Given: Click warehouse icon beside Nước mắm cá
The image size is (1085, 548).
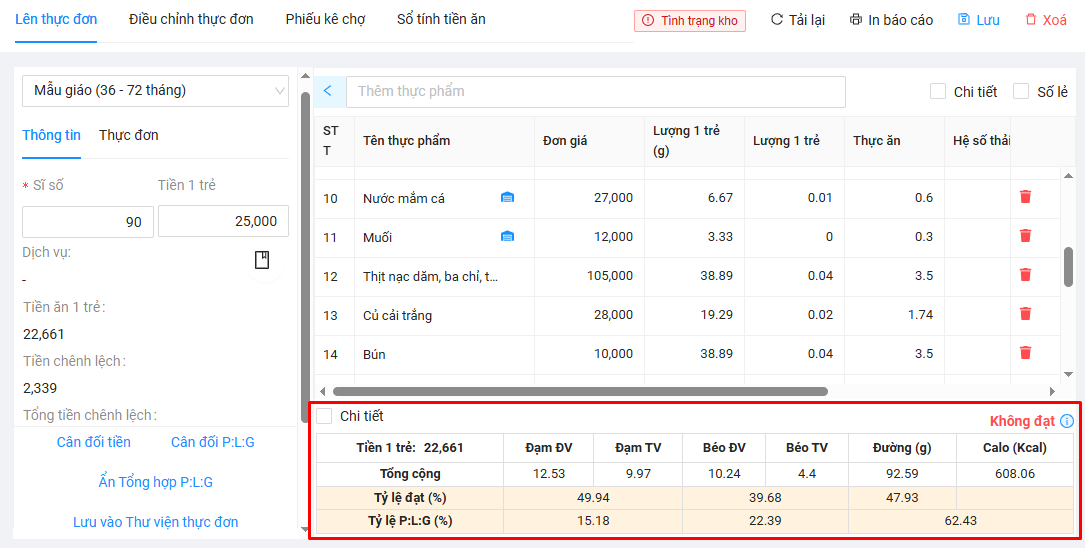Looking at the screenshot, I should point(507,198).
